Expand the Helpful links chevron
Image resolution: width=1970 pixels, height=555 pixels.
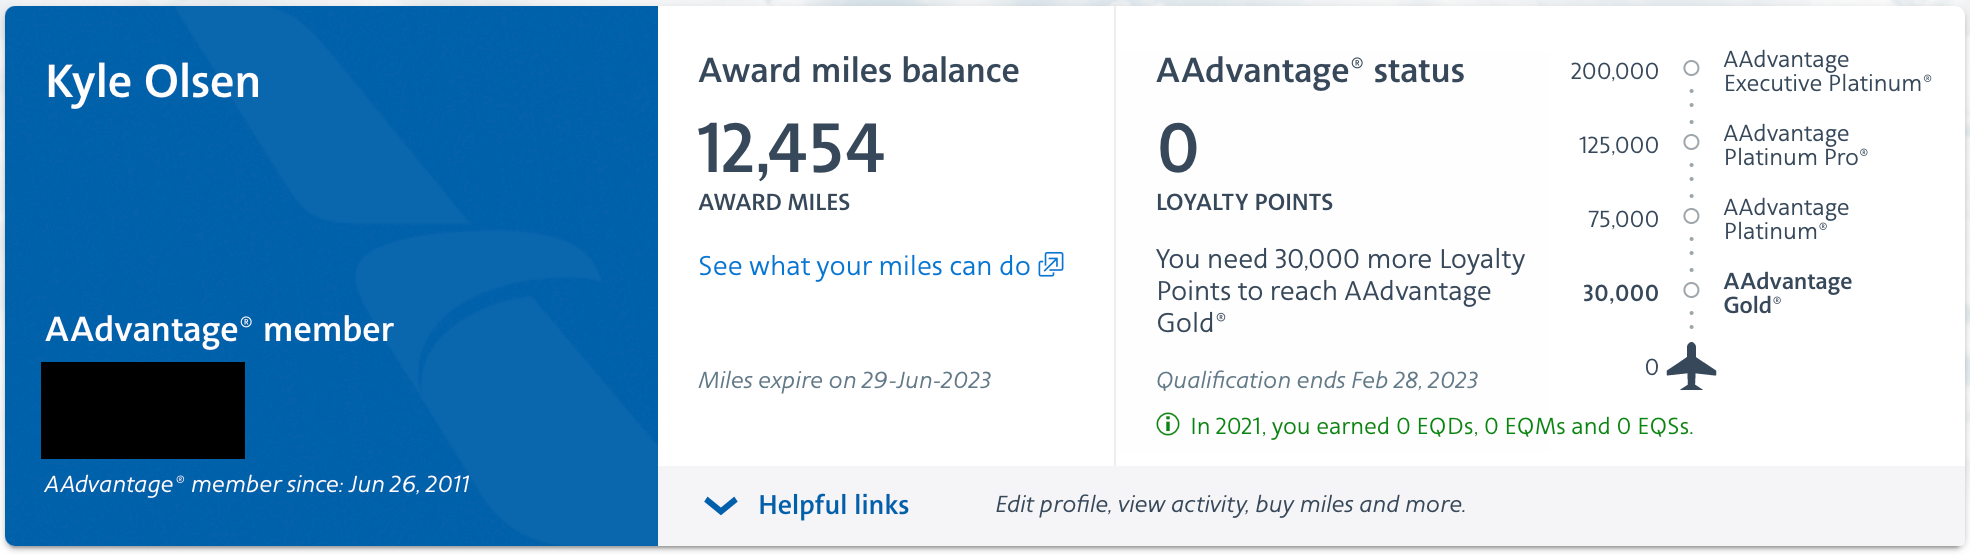pyautogui.click(x=721, y=505)
